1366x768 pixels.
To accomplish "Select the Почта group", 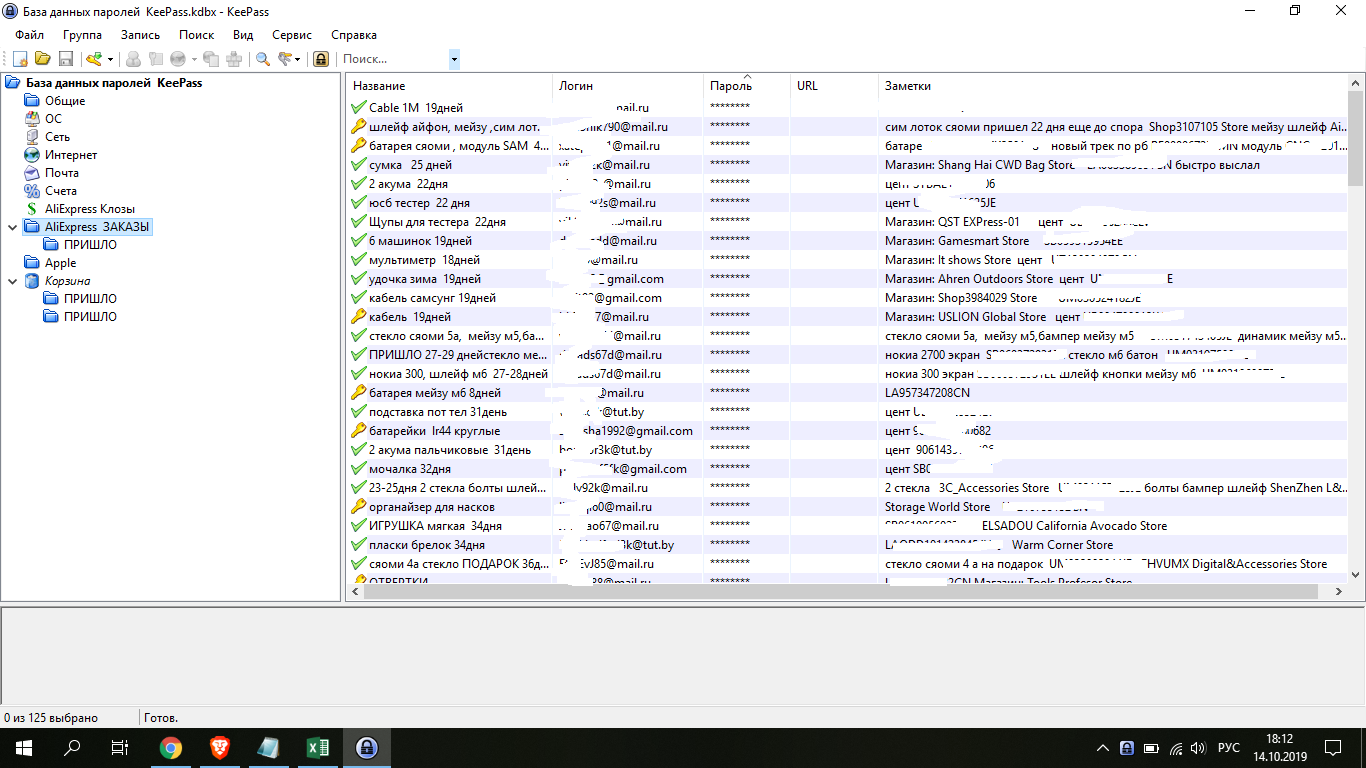I will click(62, 173).
